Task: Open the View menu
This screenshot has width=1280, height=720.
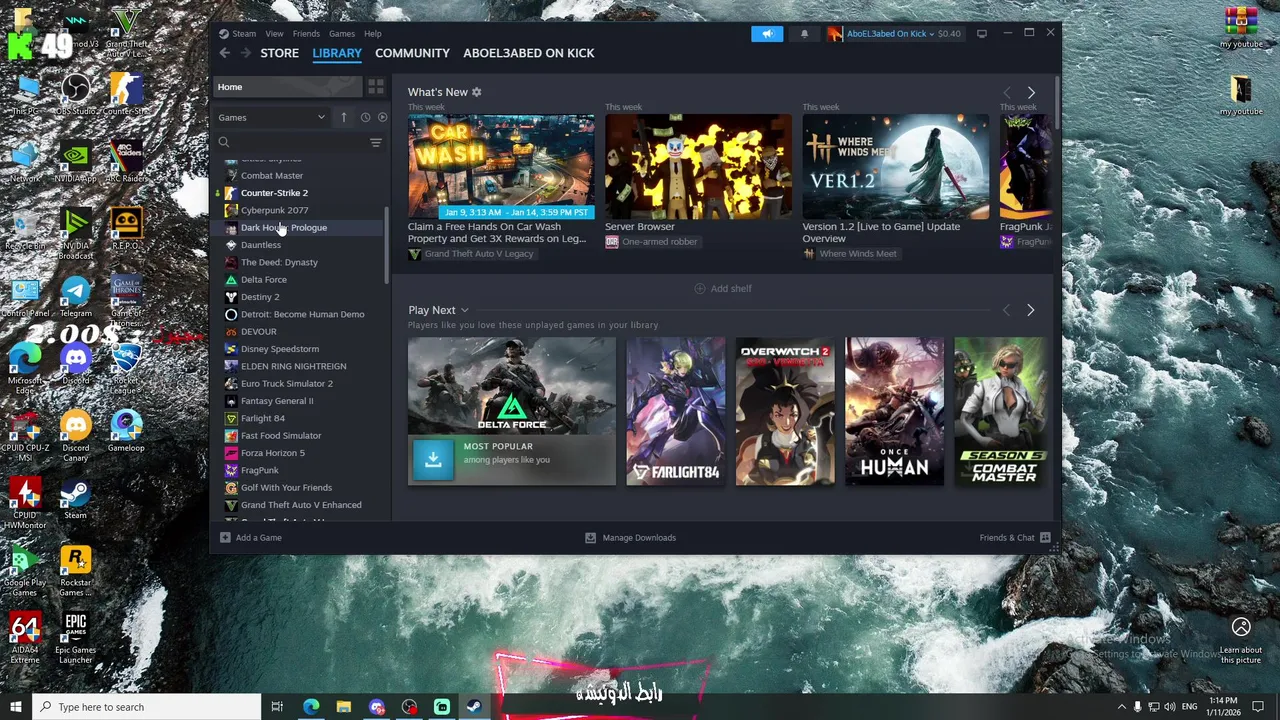Action: [x=274, y=33]
